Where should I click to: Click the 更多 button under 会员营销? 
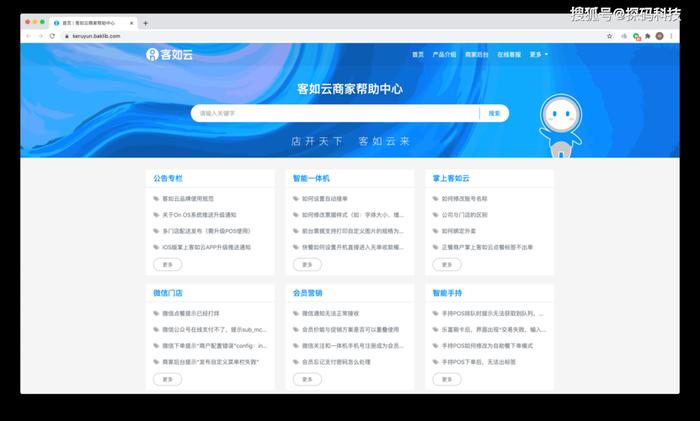(307, 379)
